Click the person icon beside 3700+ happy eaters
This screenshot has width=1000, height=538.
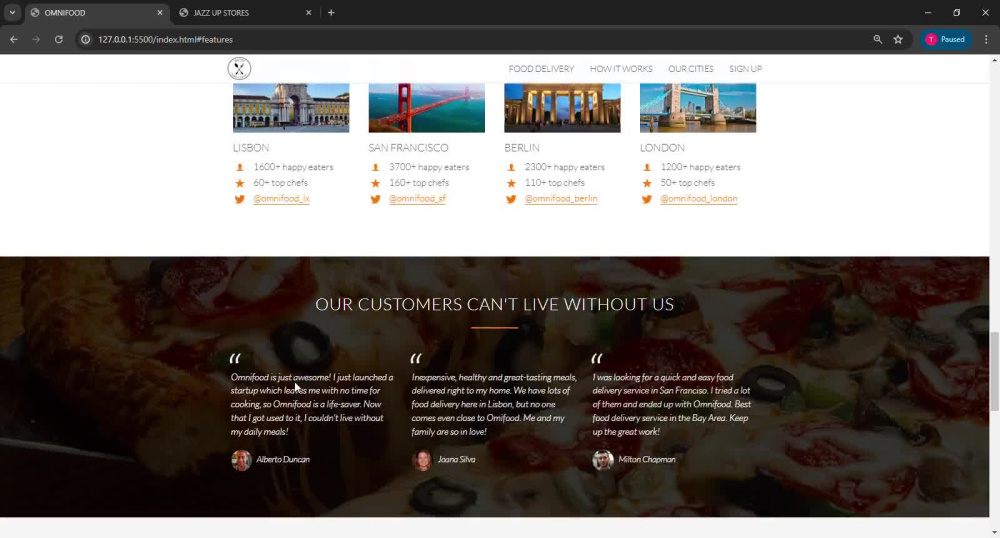click(376, 167)
